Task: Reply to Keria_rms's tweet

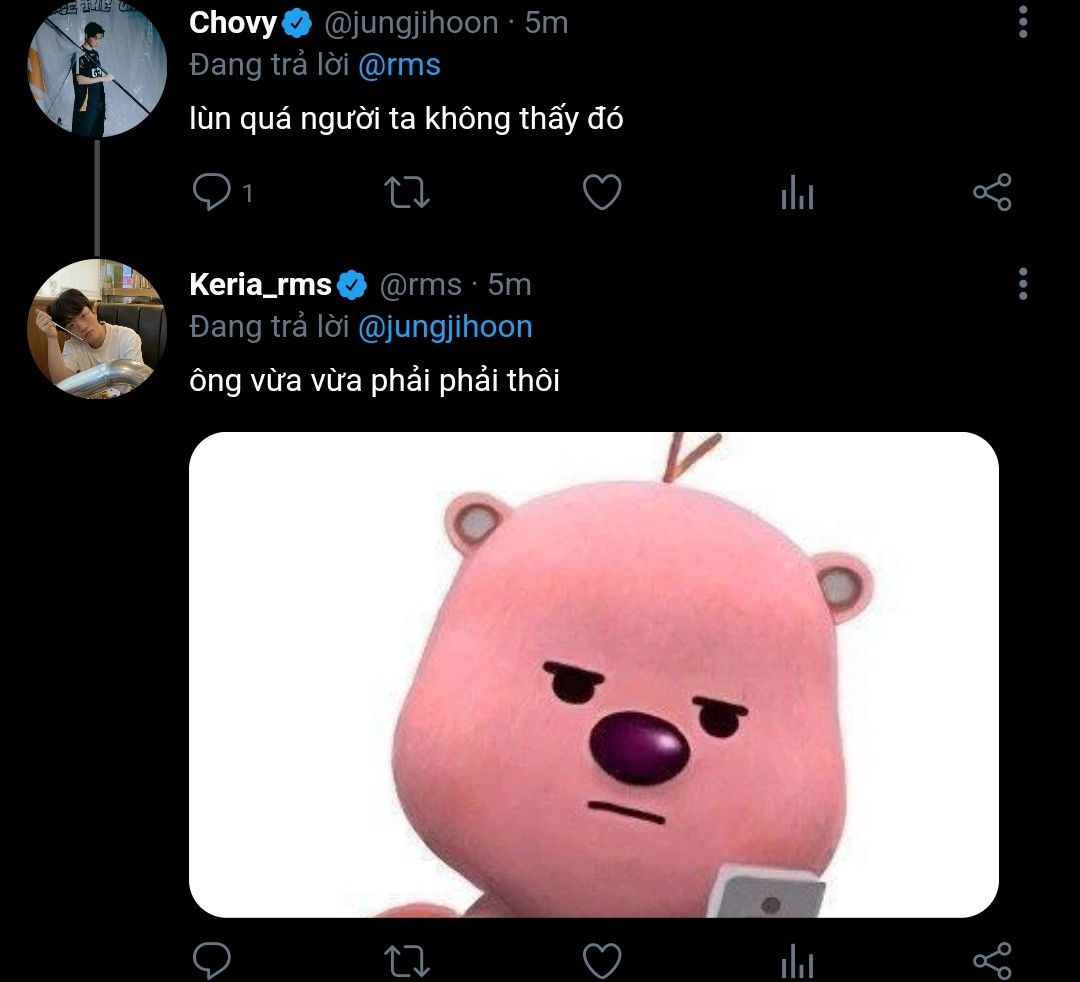Action: 211,960
